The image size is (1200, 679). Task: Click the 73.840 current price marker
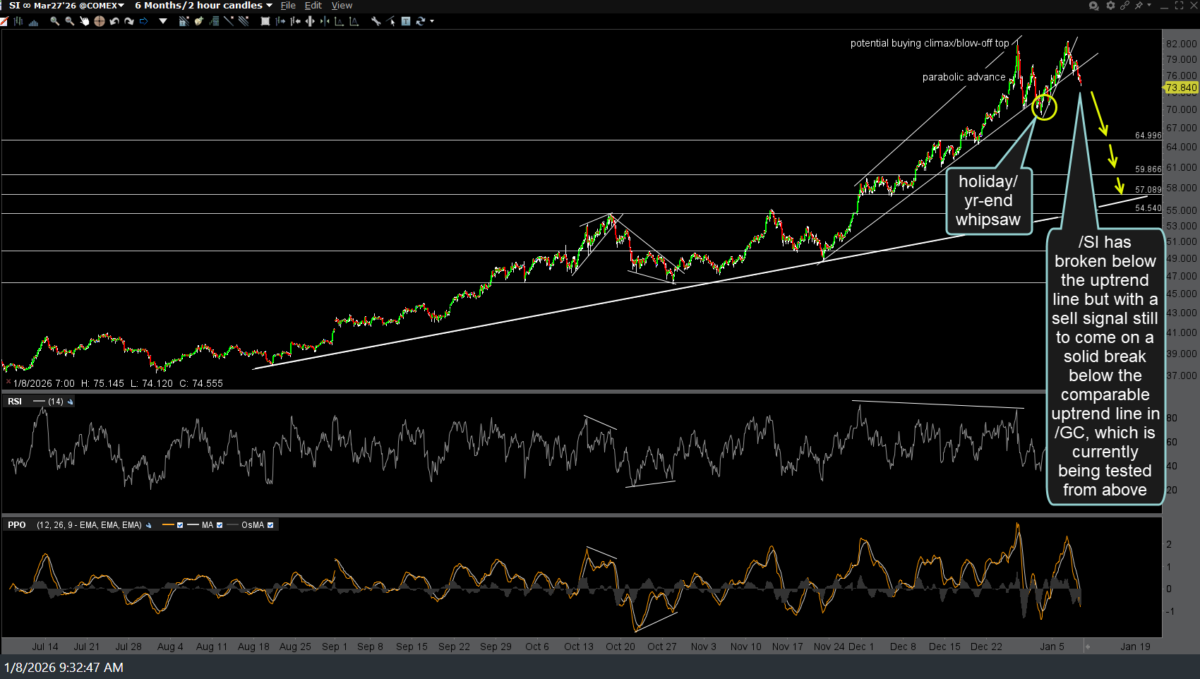[x=1181, y=88]
